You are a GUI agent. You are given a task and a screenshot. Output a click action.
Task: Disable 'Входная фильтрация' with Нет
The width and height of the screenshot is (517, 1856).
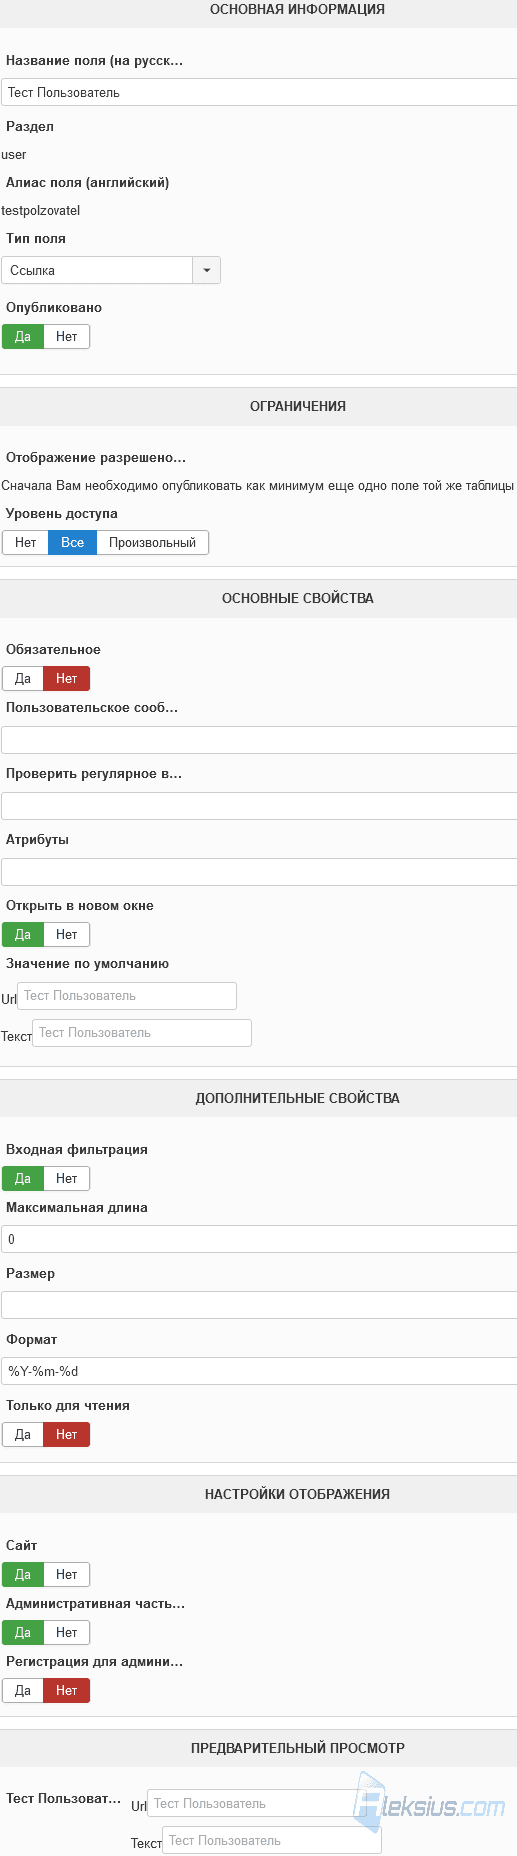tap(67, 1179)
